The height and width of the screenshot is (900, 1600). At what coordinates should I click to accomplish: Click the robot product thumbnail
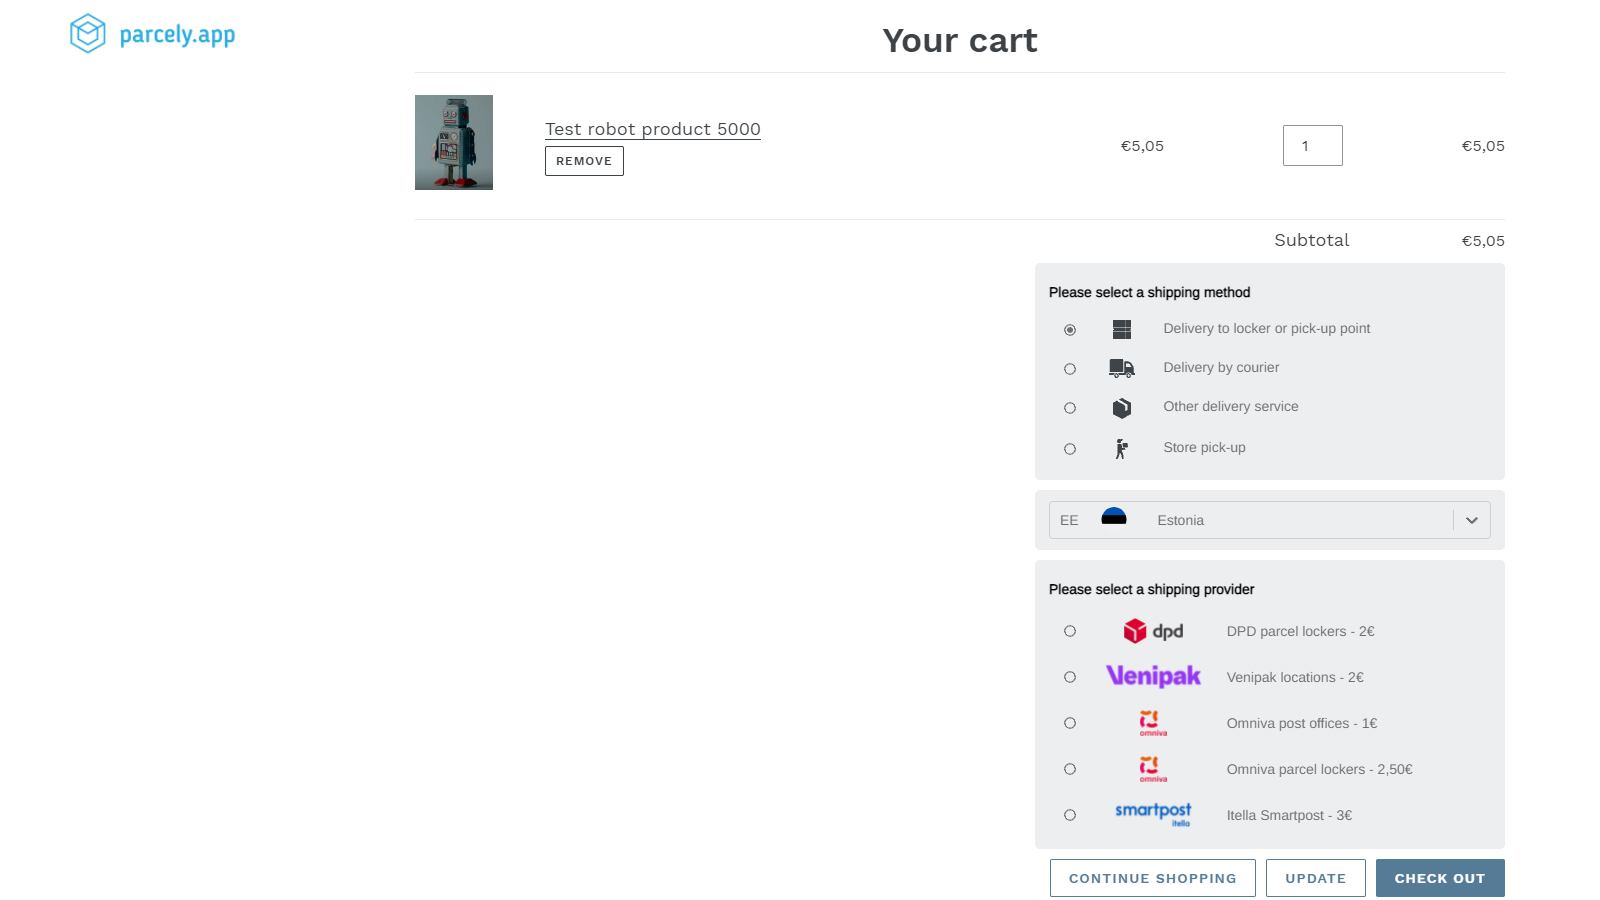click(454, 142)
